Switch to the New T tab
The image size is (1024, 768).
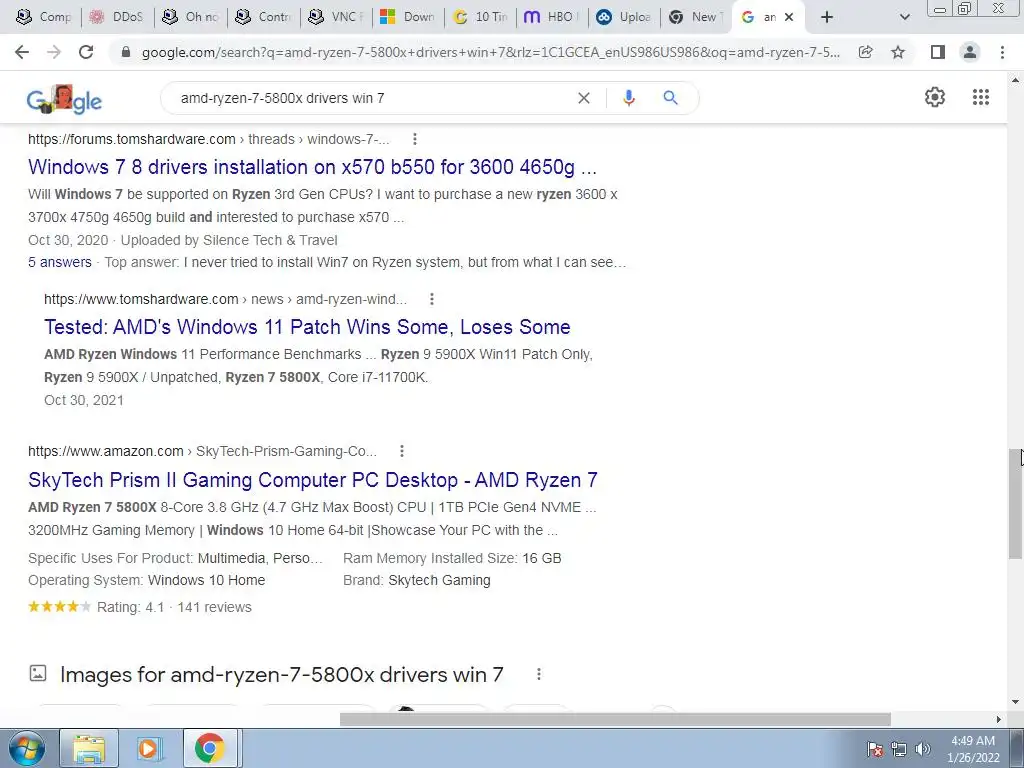point(696,17)
